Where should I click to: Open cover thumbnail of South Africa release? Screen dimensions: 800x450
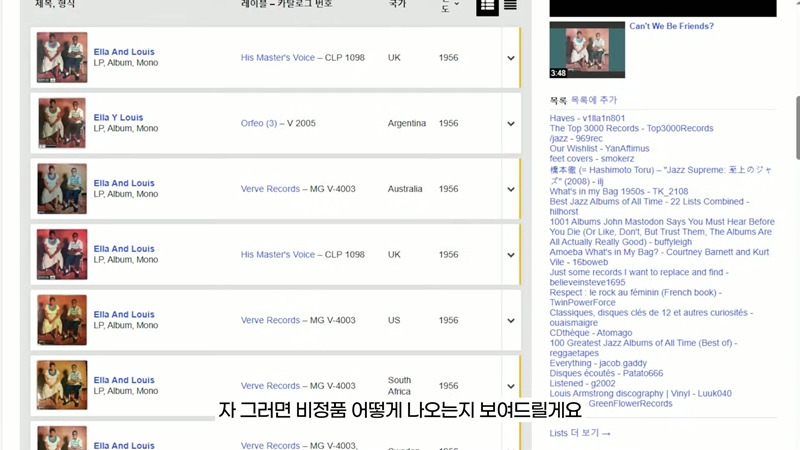pos(62,385)
